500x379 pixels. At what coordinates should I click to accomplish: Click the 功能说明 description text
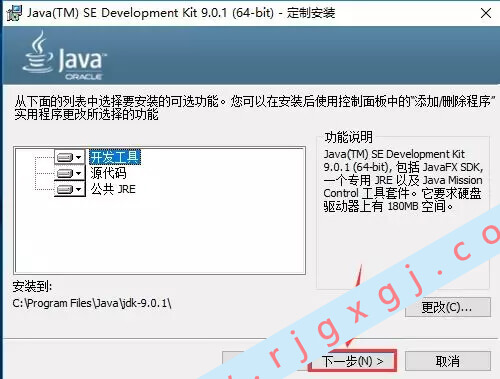(x=403, y=180)
